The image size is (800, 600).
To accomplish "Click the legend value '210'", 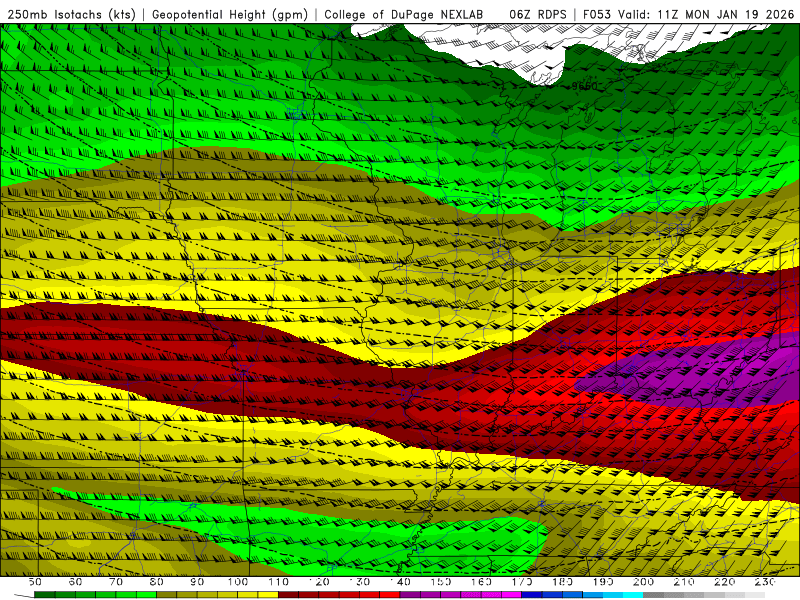I will (685, 582).
